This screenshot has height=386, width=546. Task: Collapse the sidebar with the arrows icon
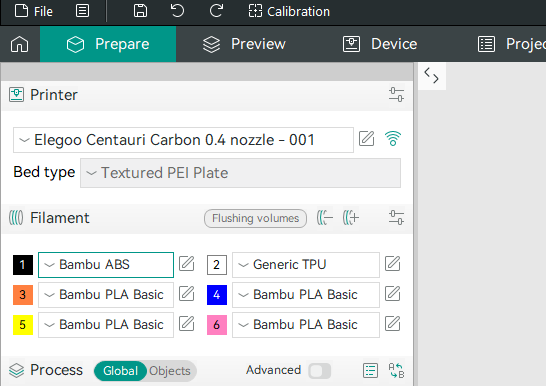point(431,76)
